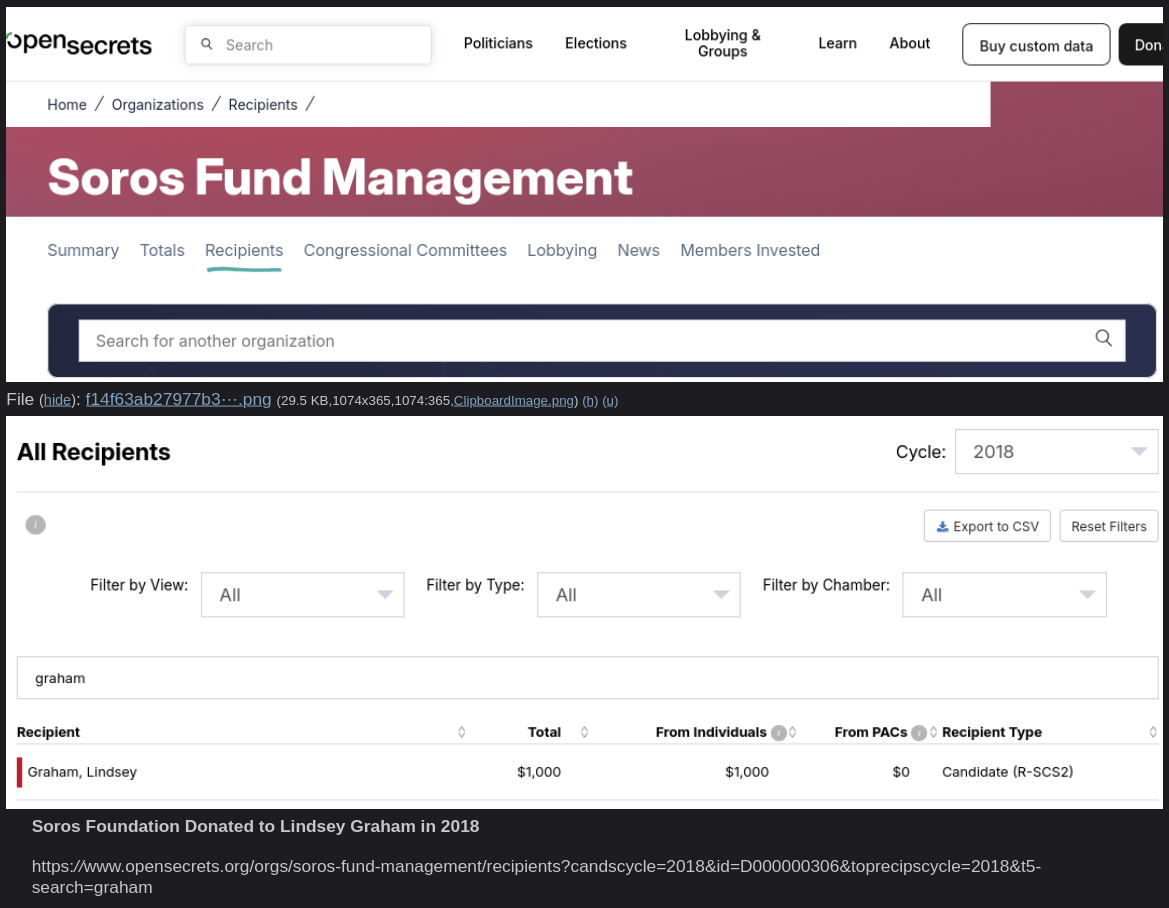Click the (u) link after file info
This screenshot has height=908, width=1169.
pos(610,400)
